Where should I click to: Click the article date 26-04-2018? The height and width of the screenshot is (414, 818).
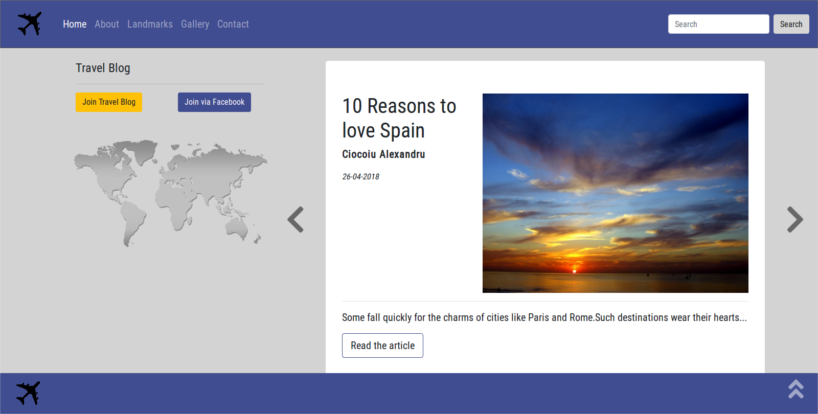[x=360, y=177]
